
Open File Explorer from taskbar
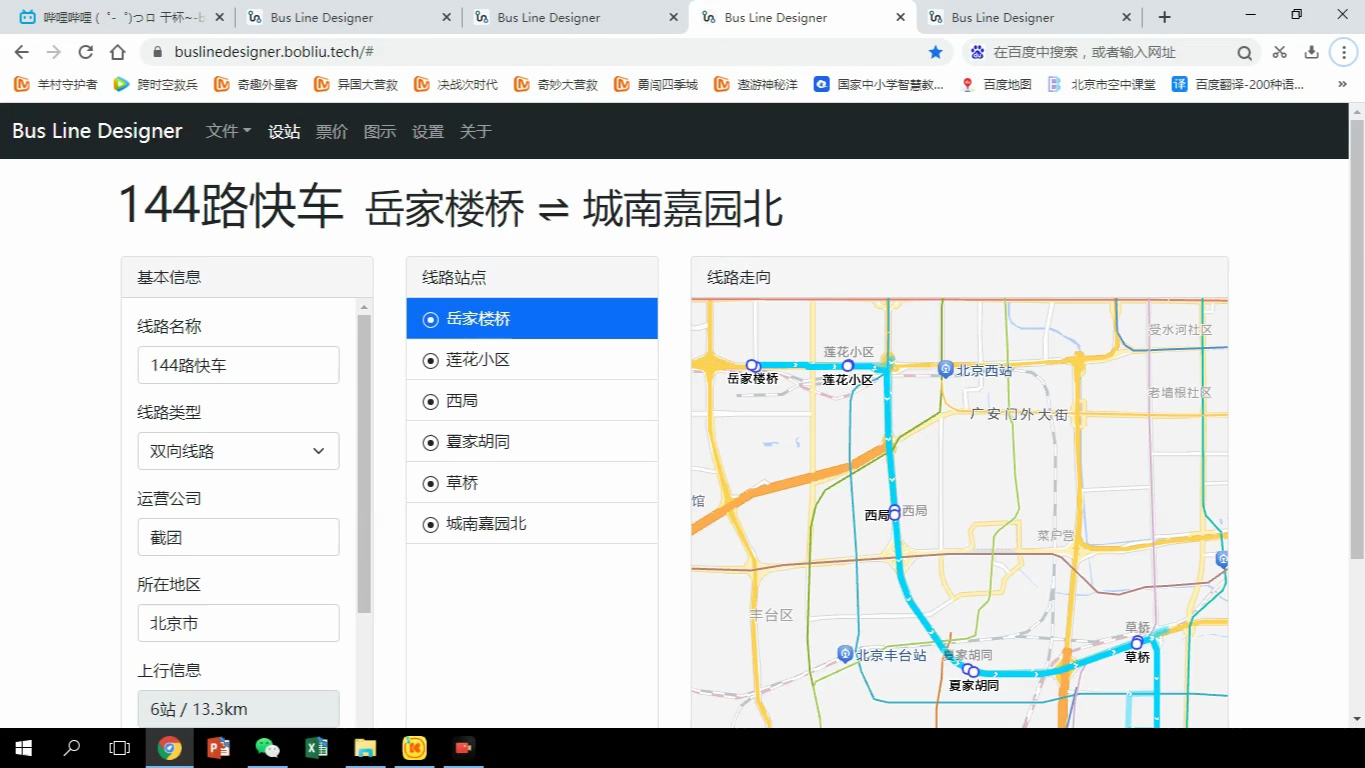coord(365,747)
